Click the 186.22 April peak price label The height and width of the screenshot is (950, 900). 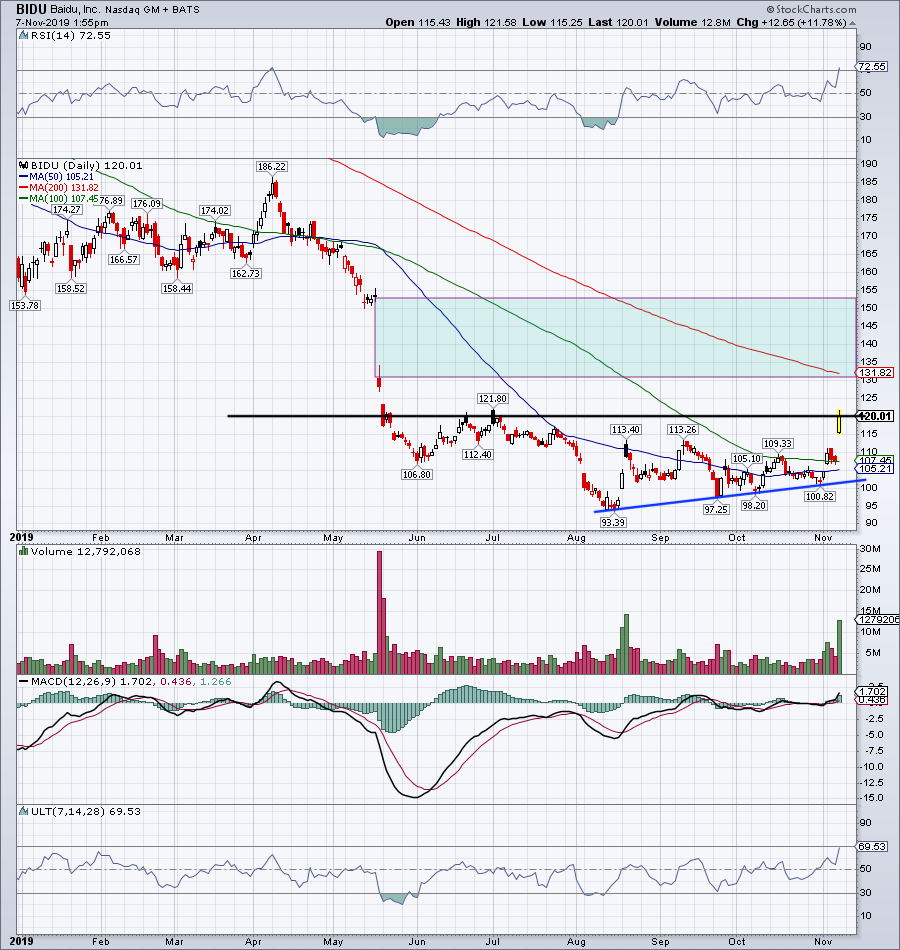click(271, 166)
